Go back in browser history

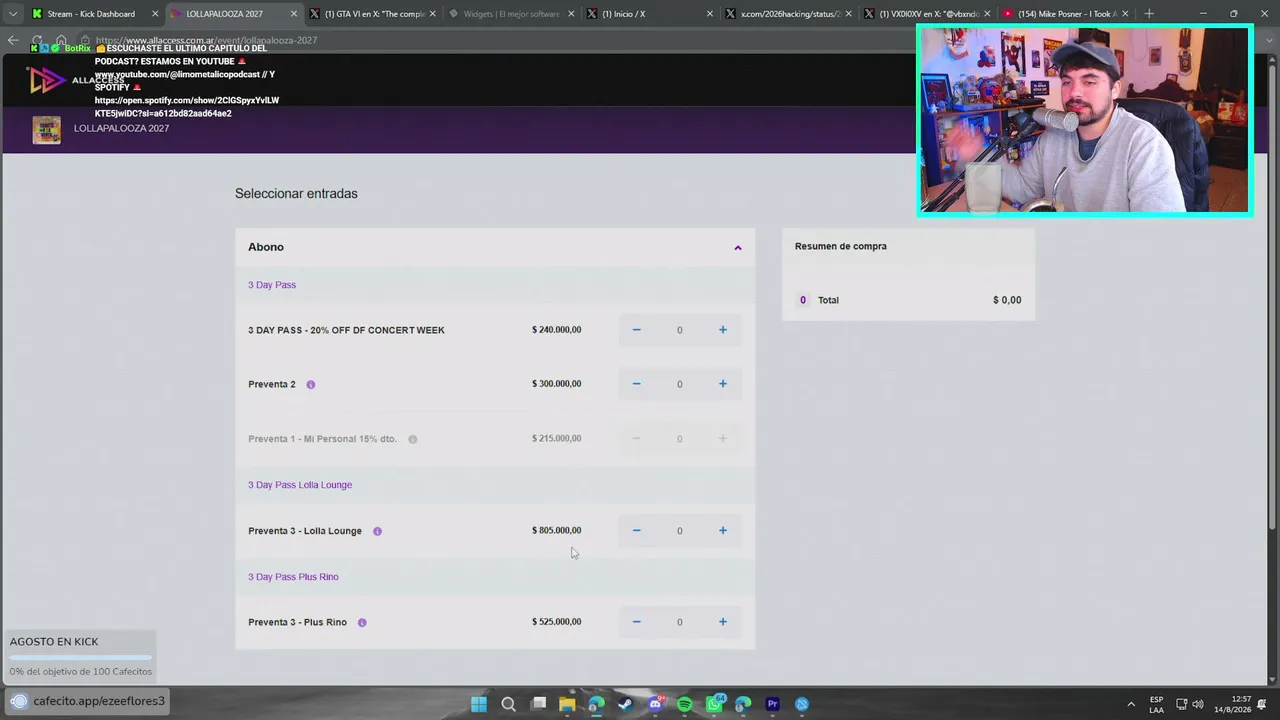click(13, 40)
